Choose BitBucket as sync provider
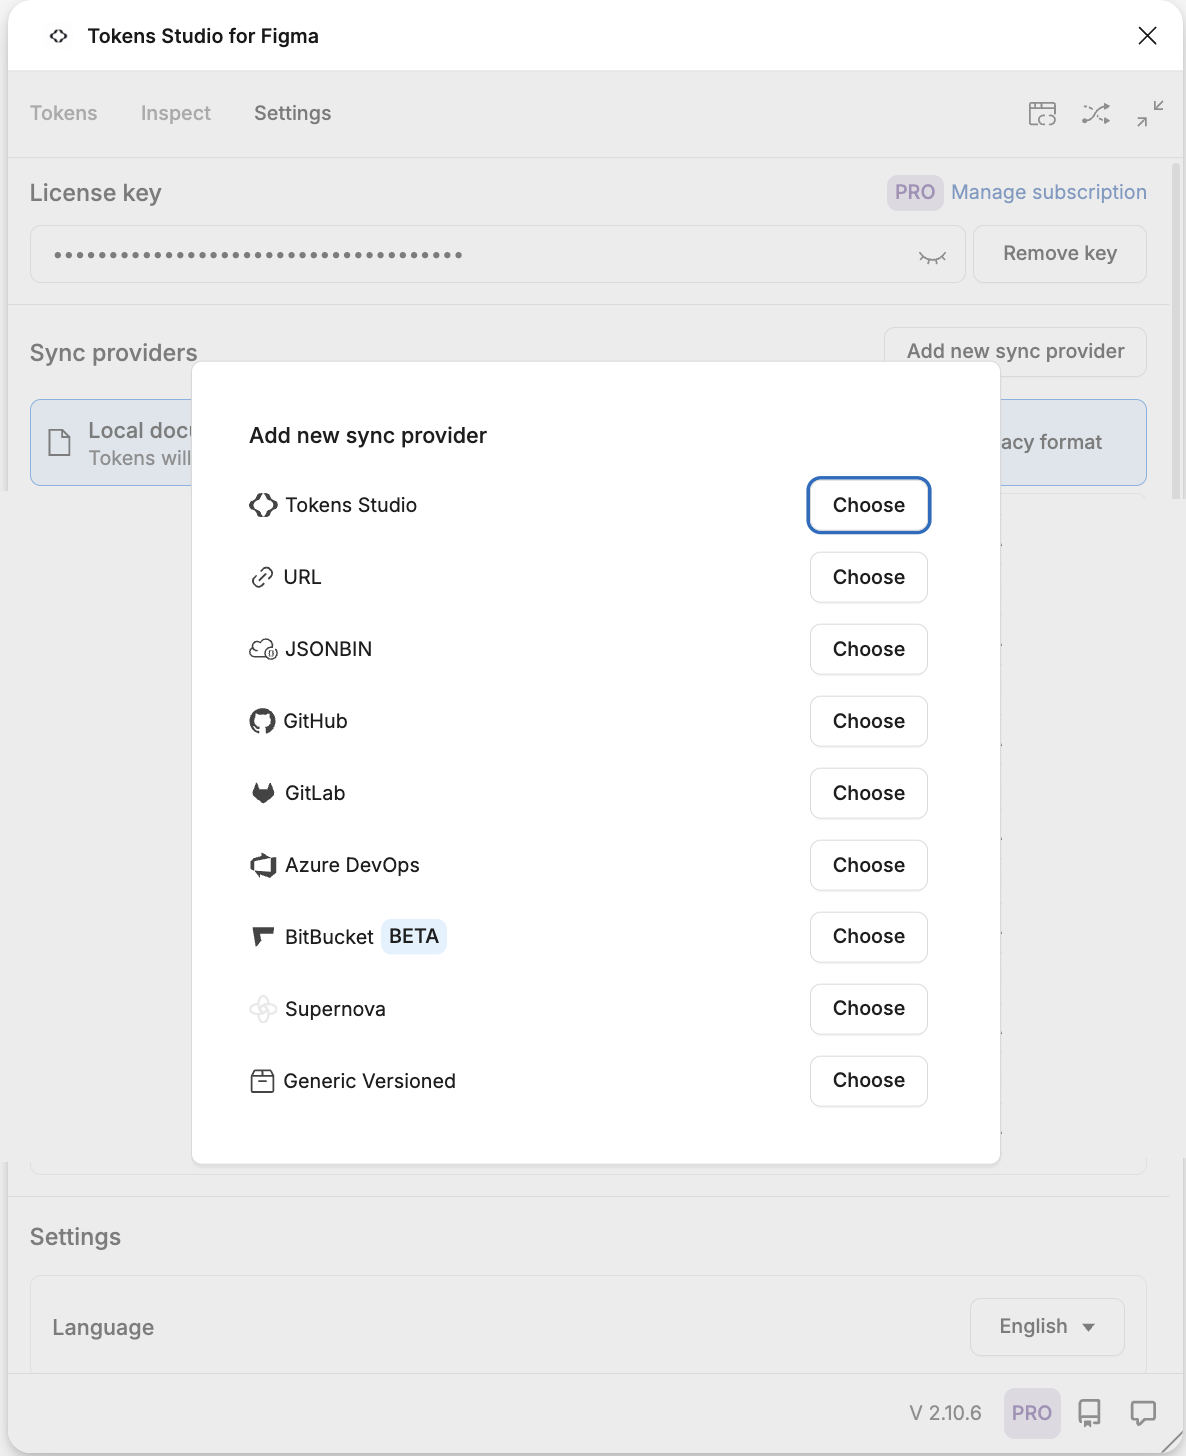The image size is (1186, 1456). pos(869,937)
